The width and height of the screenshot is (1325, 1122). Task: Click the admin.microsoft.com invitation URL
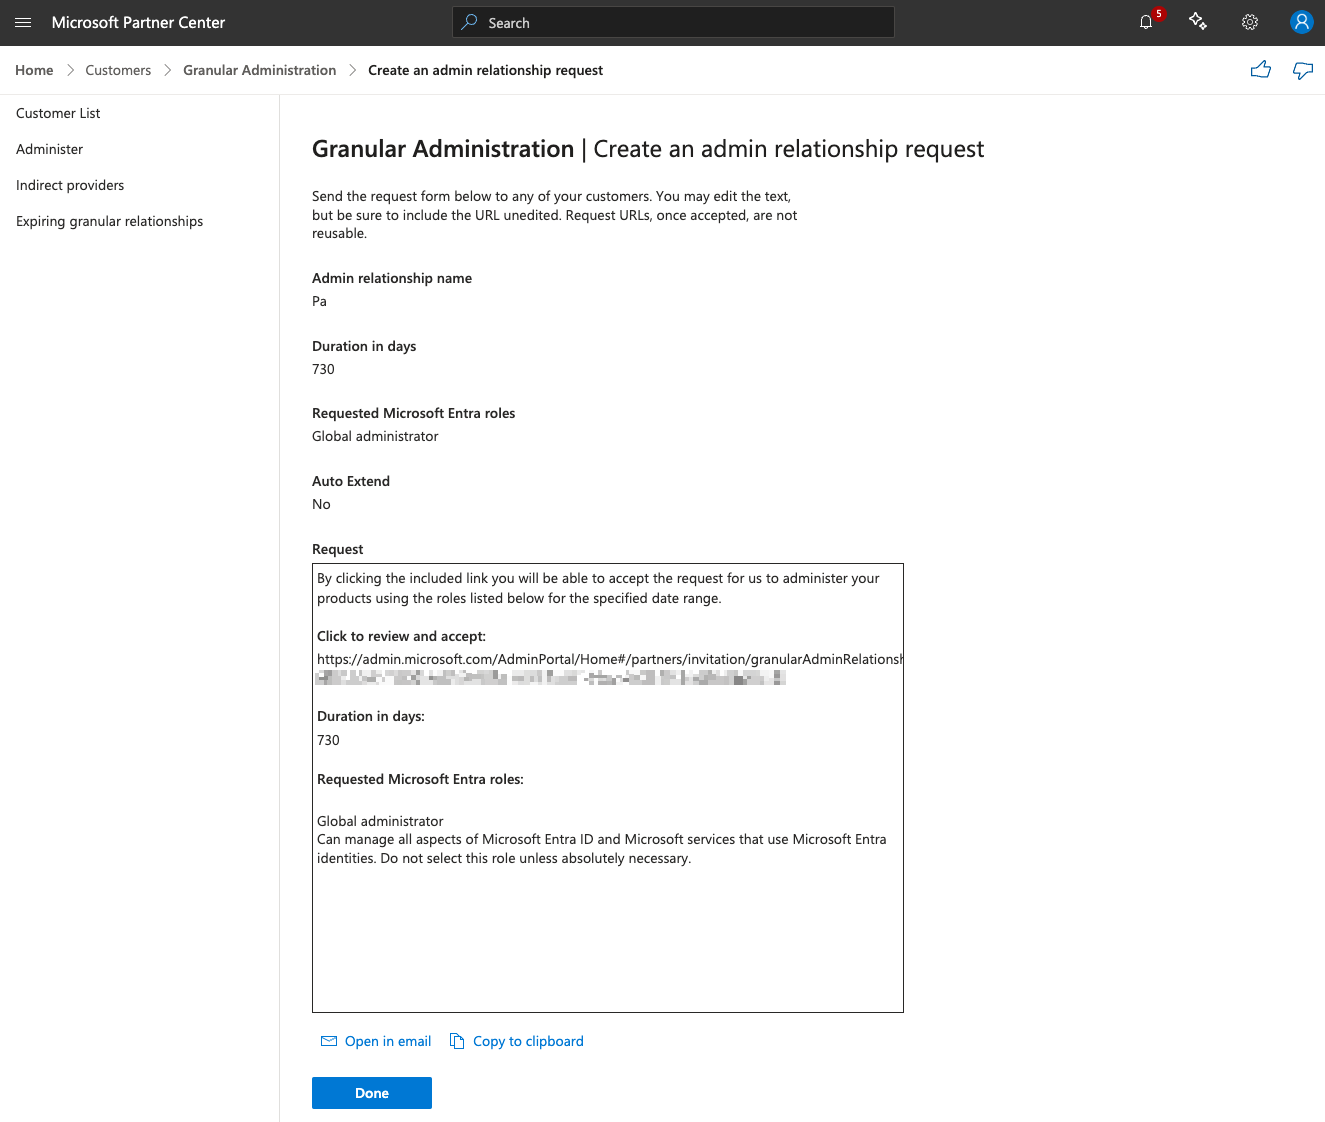click(610, 659)
